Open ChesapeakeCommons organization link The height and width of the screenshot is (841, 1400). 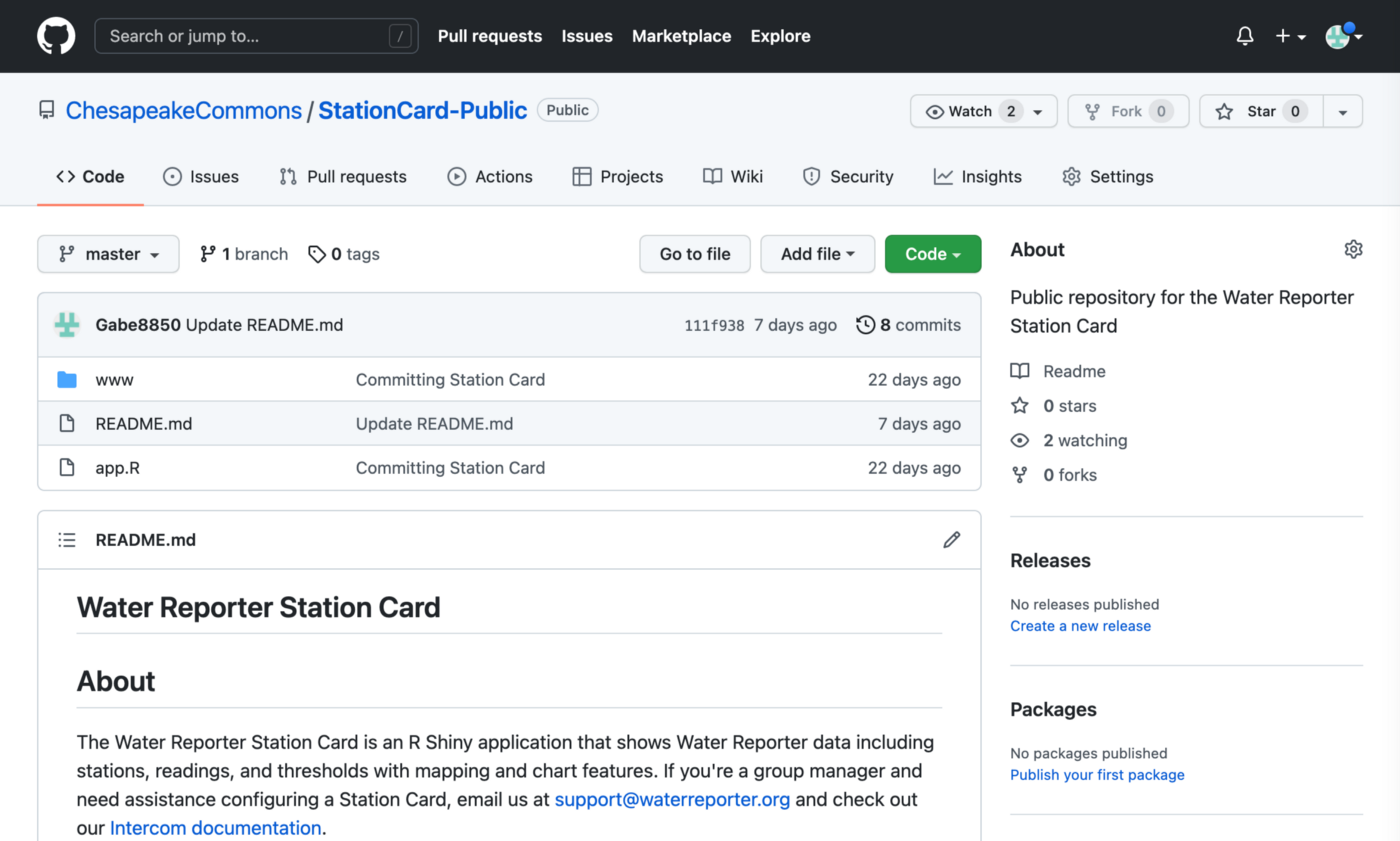click(x=184, y=110)
